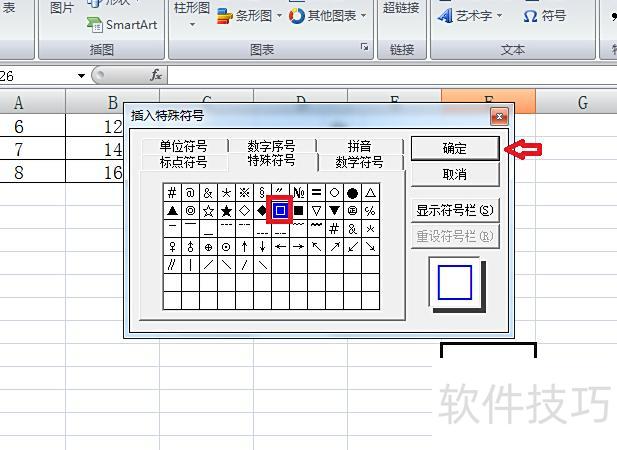Close the 插入特殊符号 dialog
The image size is (617, 450).
499,116
